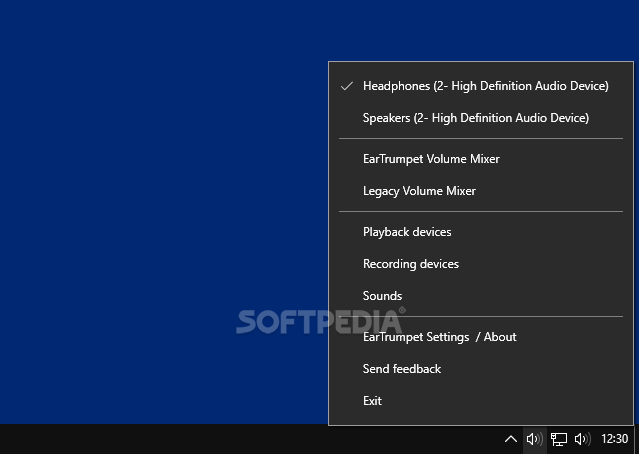Open EarTrumpet Volume Mixer
The height and width of the screenshot is (454, 639).
pos(481,159)
